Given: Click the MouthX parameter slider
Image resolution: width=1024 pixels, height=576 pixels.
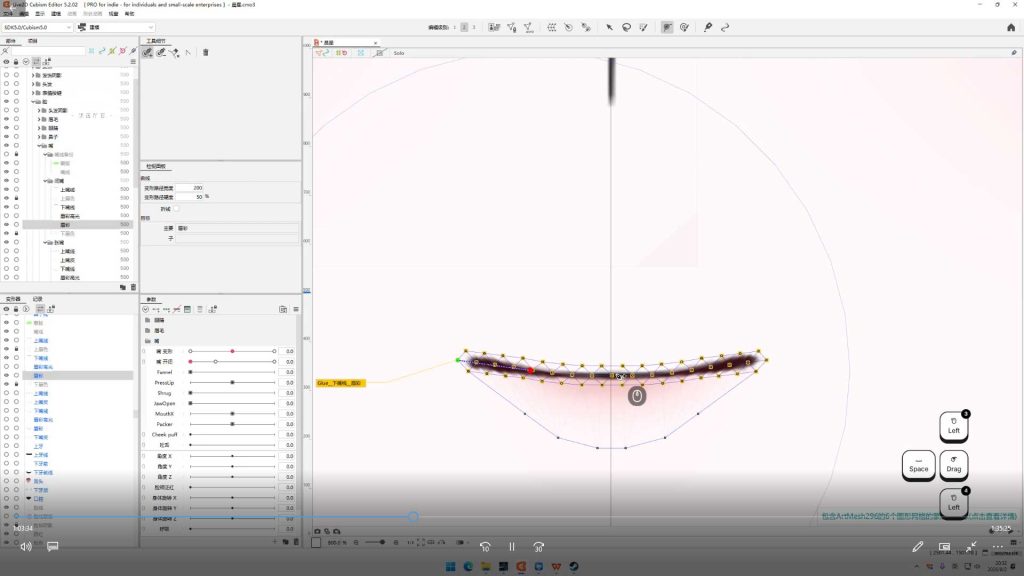Looking at the screenshot, I should coord(232,414).
